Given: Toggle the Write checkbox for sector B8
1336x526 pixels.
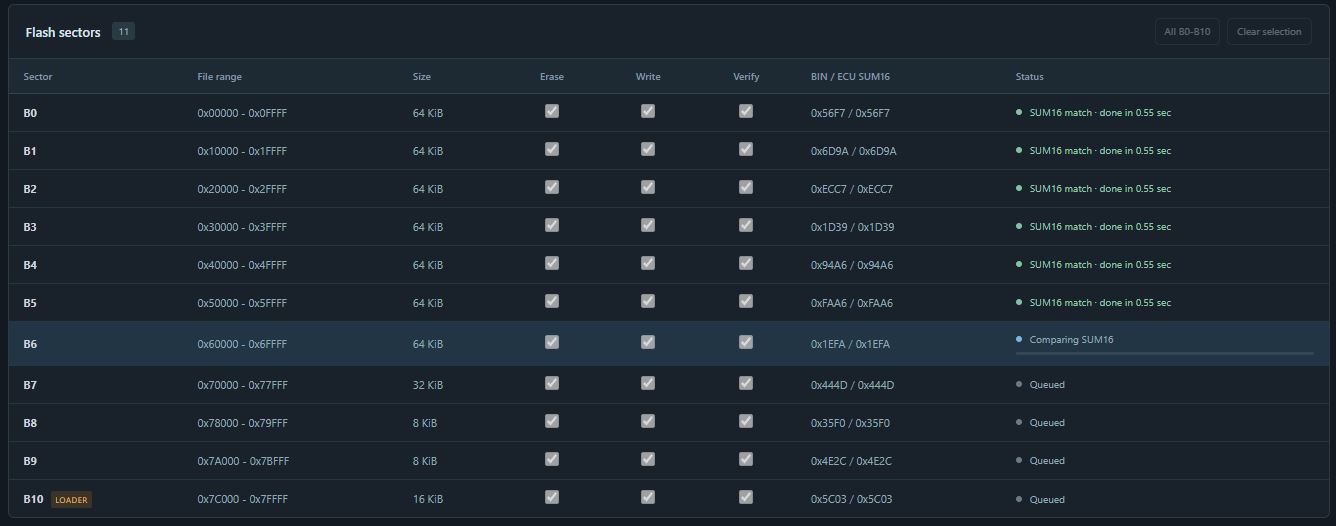Looking at the screenshot, I should [x=648, y=421].
